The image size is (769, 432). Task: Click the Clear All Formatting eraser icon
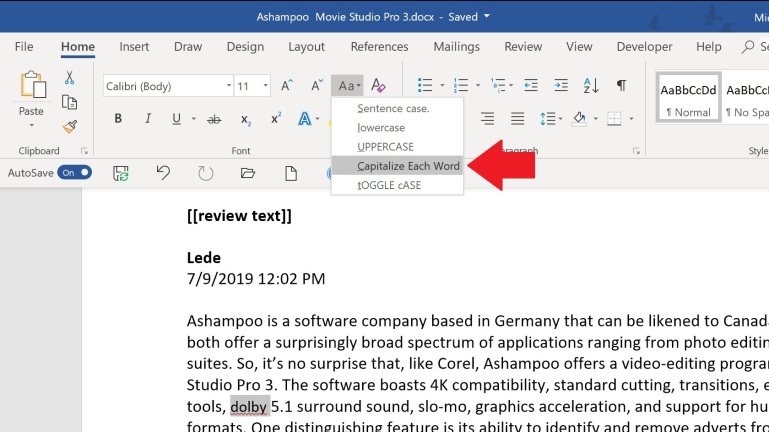click(378, 86)
